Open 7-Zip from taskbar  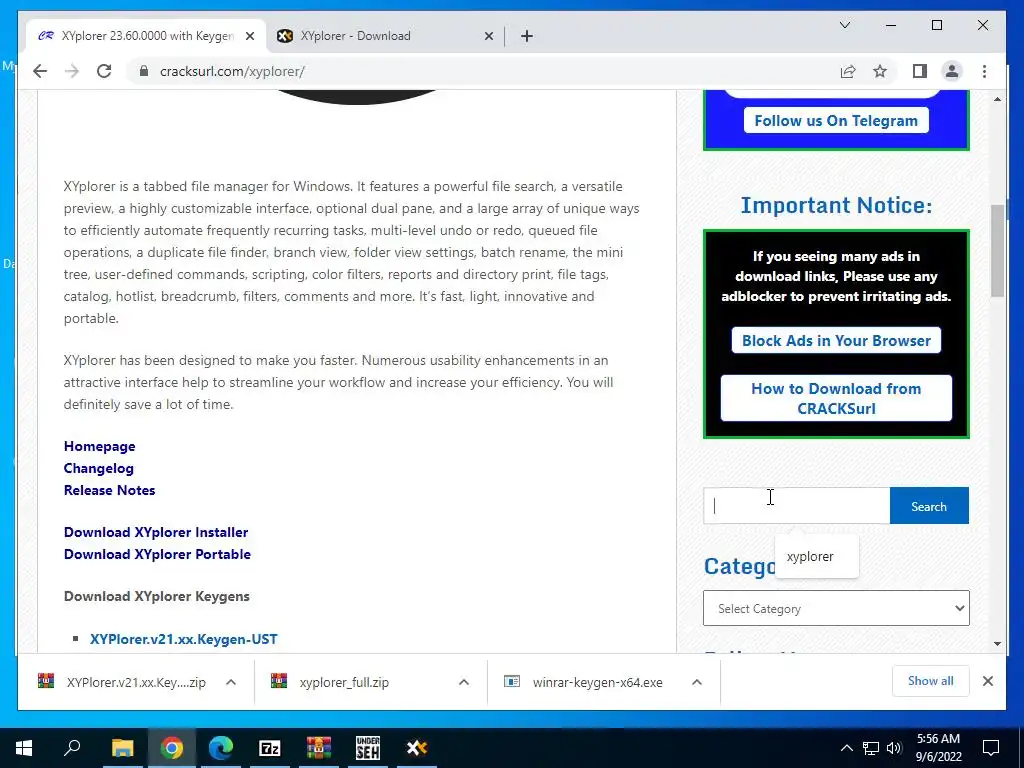pyautogui.click(x=270, y=748)
